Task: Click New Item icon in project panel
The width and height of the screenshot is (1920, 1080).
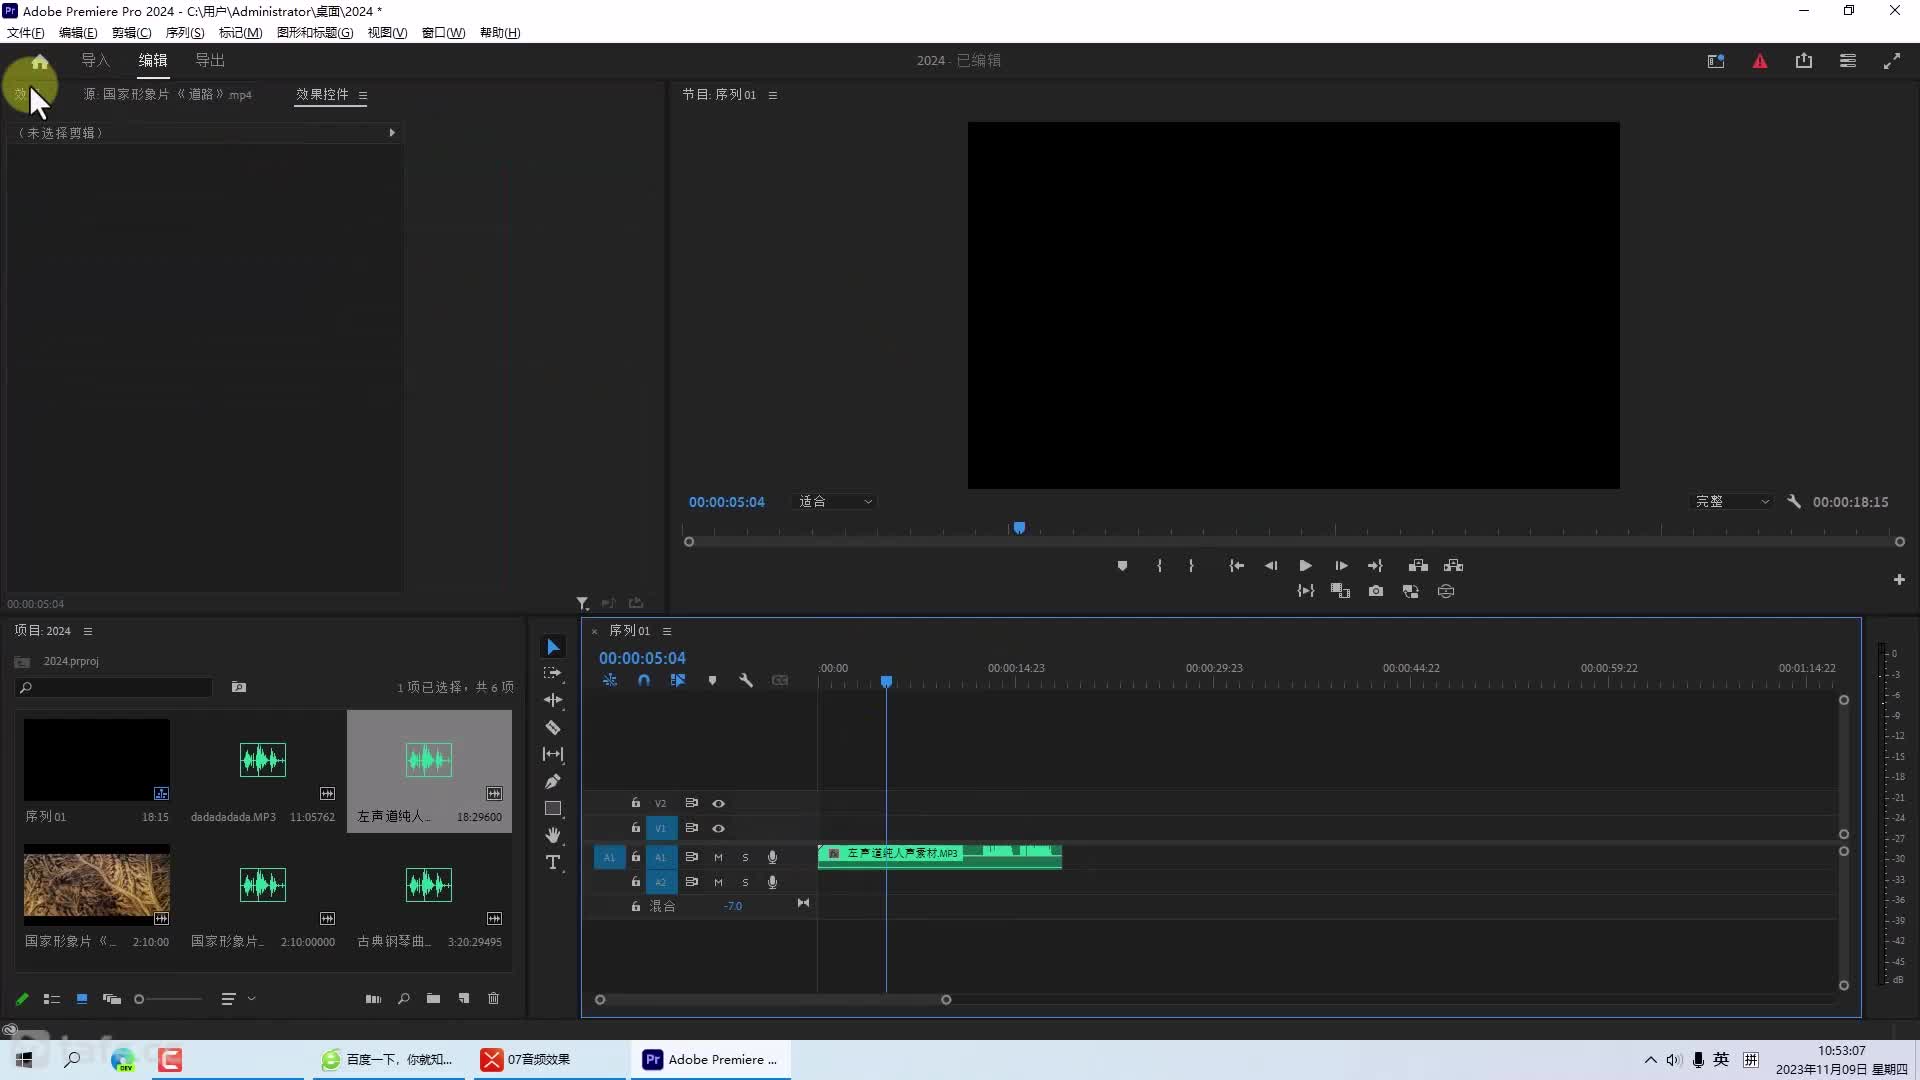Action: (464, 998)
